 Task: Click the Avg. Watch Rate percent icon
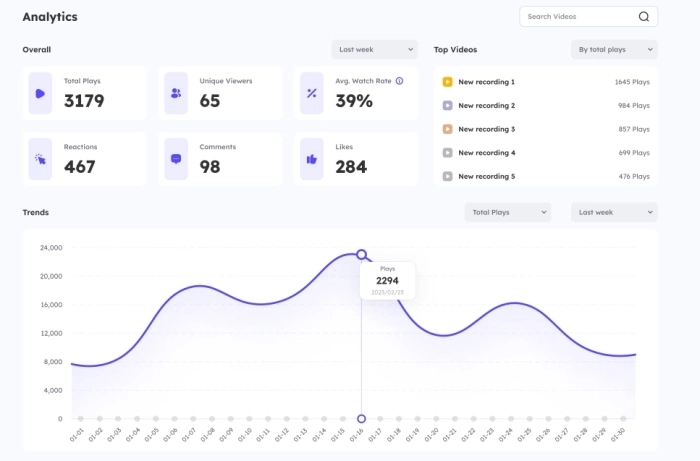(x=312, y=94)
